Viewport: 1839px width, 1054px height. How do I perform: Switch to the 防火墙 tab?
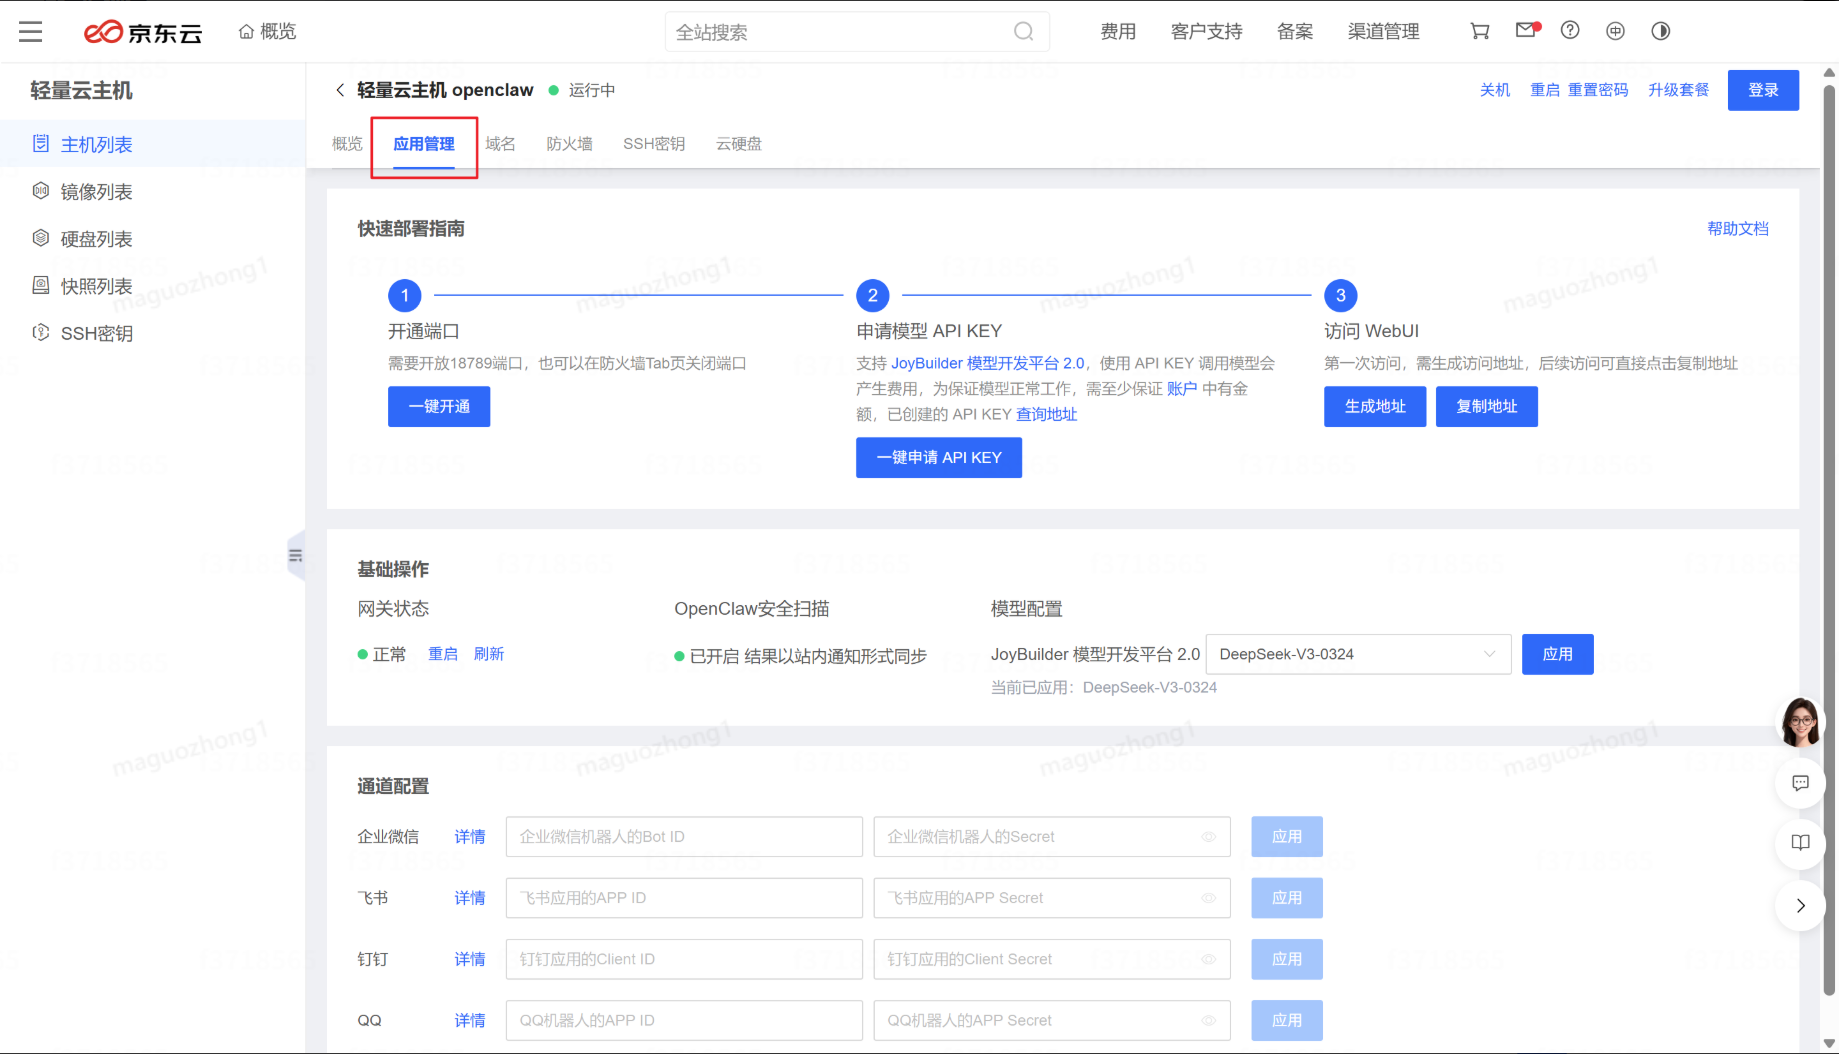(569, 144)
